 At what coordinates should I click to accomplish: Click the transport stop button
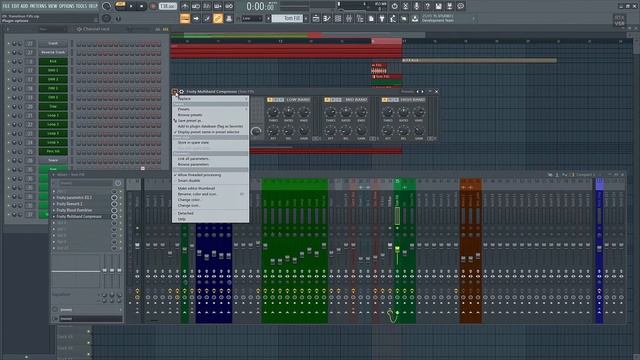click(x=142, y=6)
